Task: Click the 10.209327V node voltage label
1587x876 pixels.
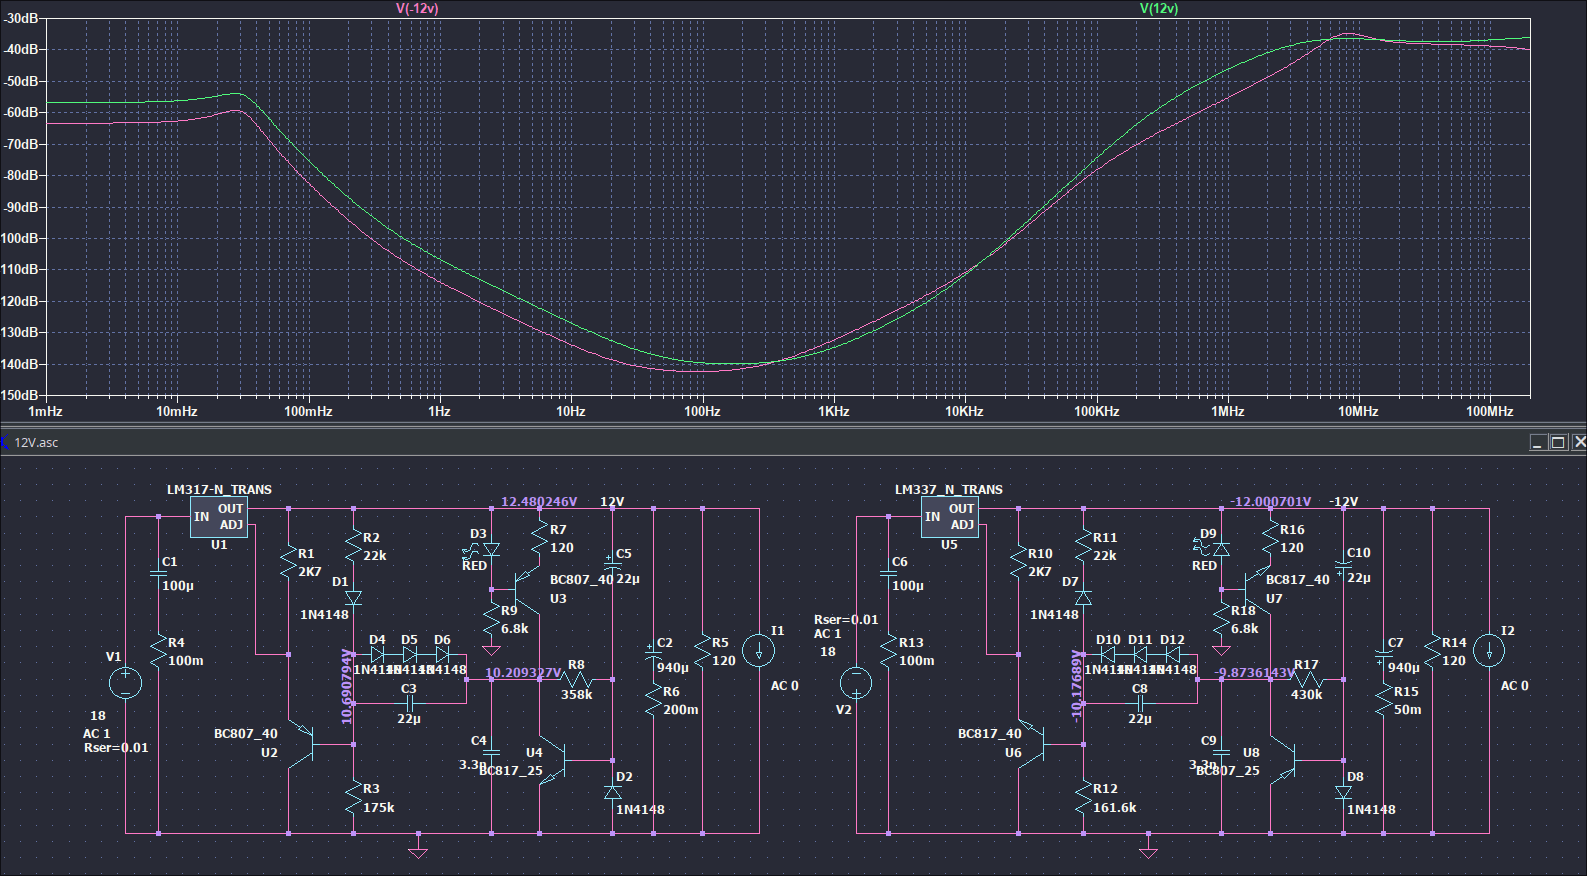Action: [523, 672]
